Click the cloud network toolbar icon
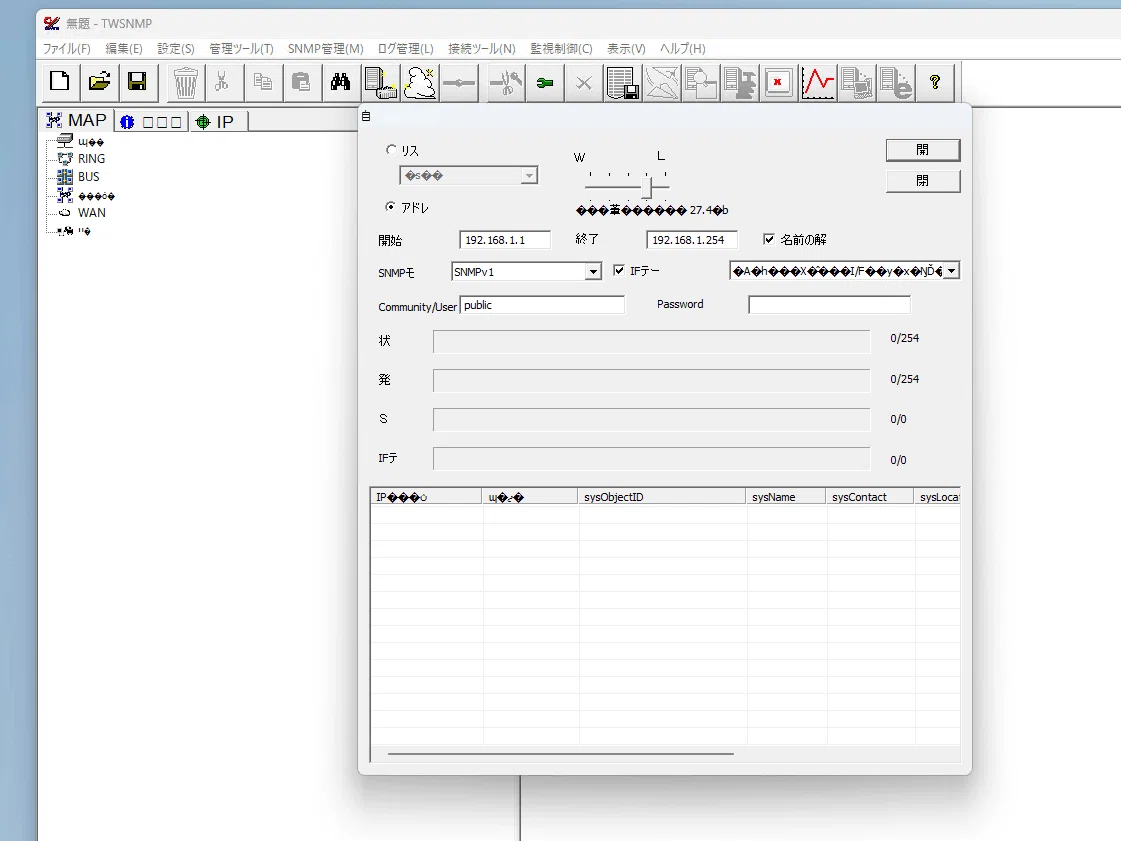This screenshot has height=841, width=1121. (420, 82)
